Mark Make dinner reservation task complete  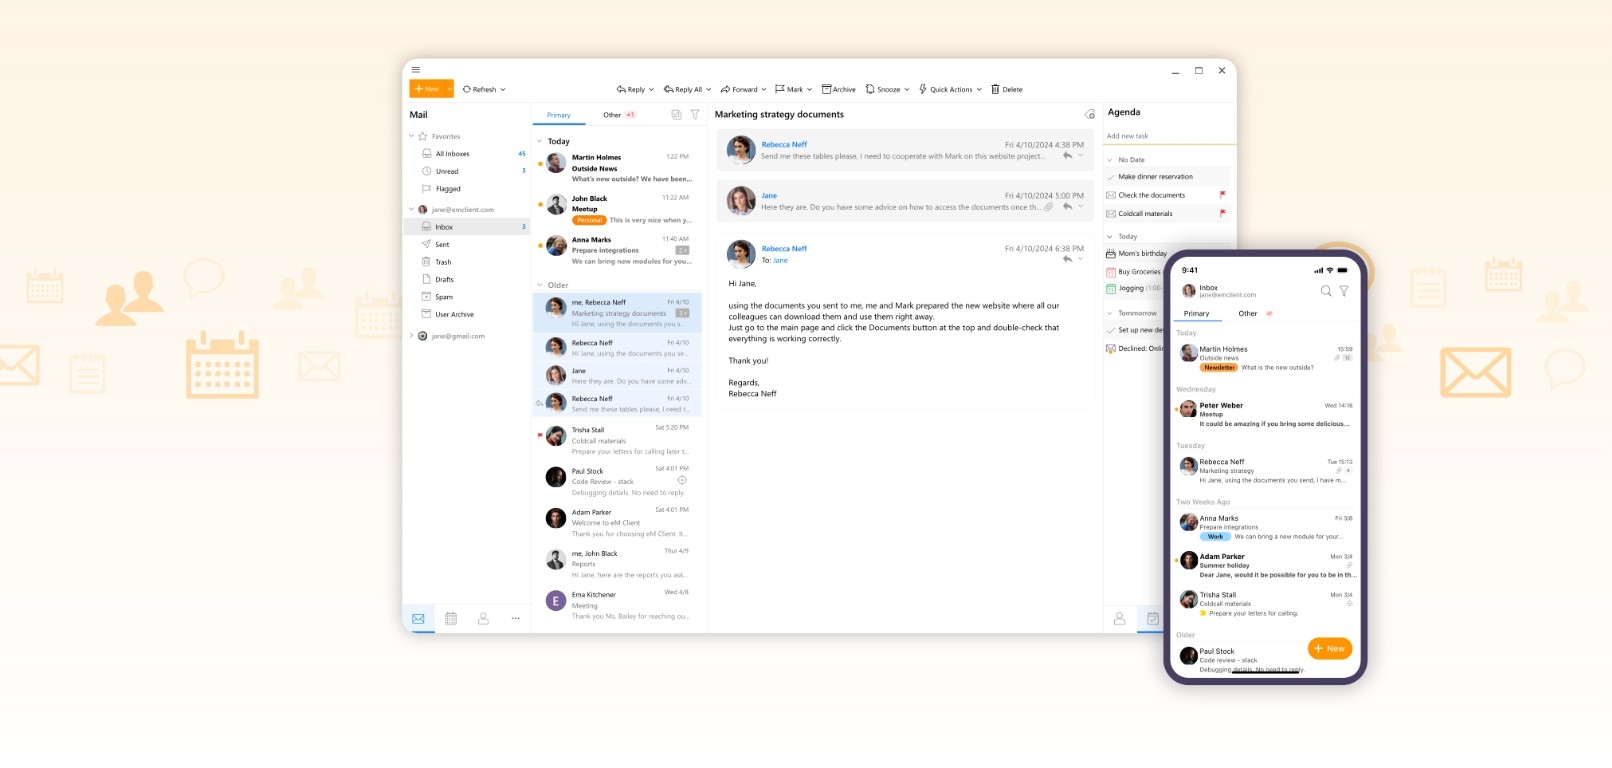(1110, 177)
